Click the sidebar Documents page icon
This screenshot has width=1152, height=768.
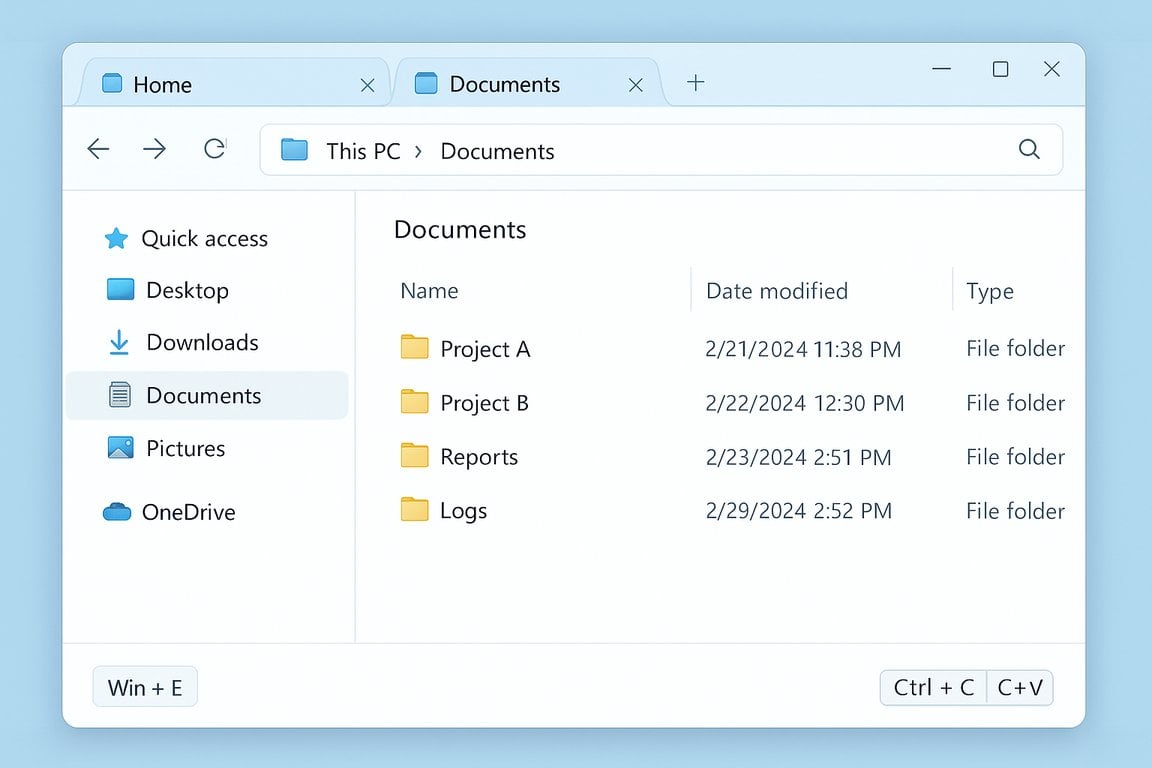(x=120, y=395)
